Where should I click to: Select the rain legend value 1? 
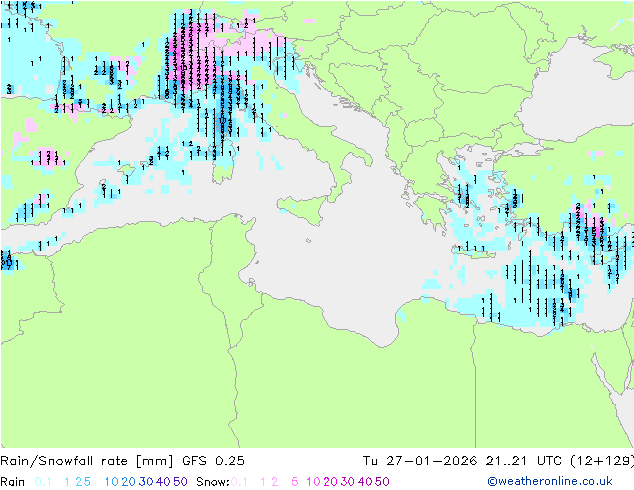[67, 482]
